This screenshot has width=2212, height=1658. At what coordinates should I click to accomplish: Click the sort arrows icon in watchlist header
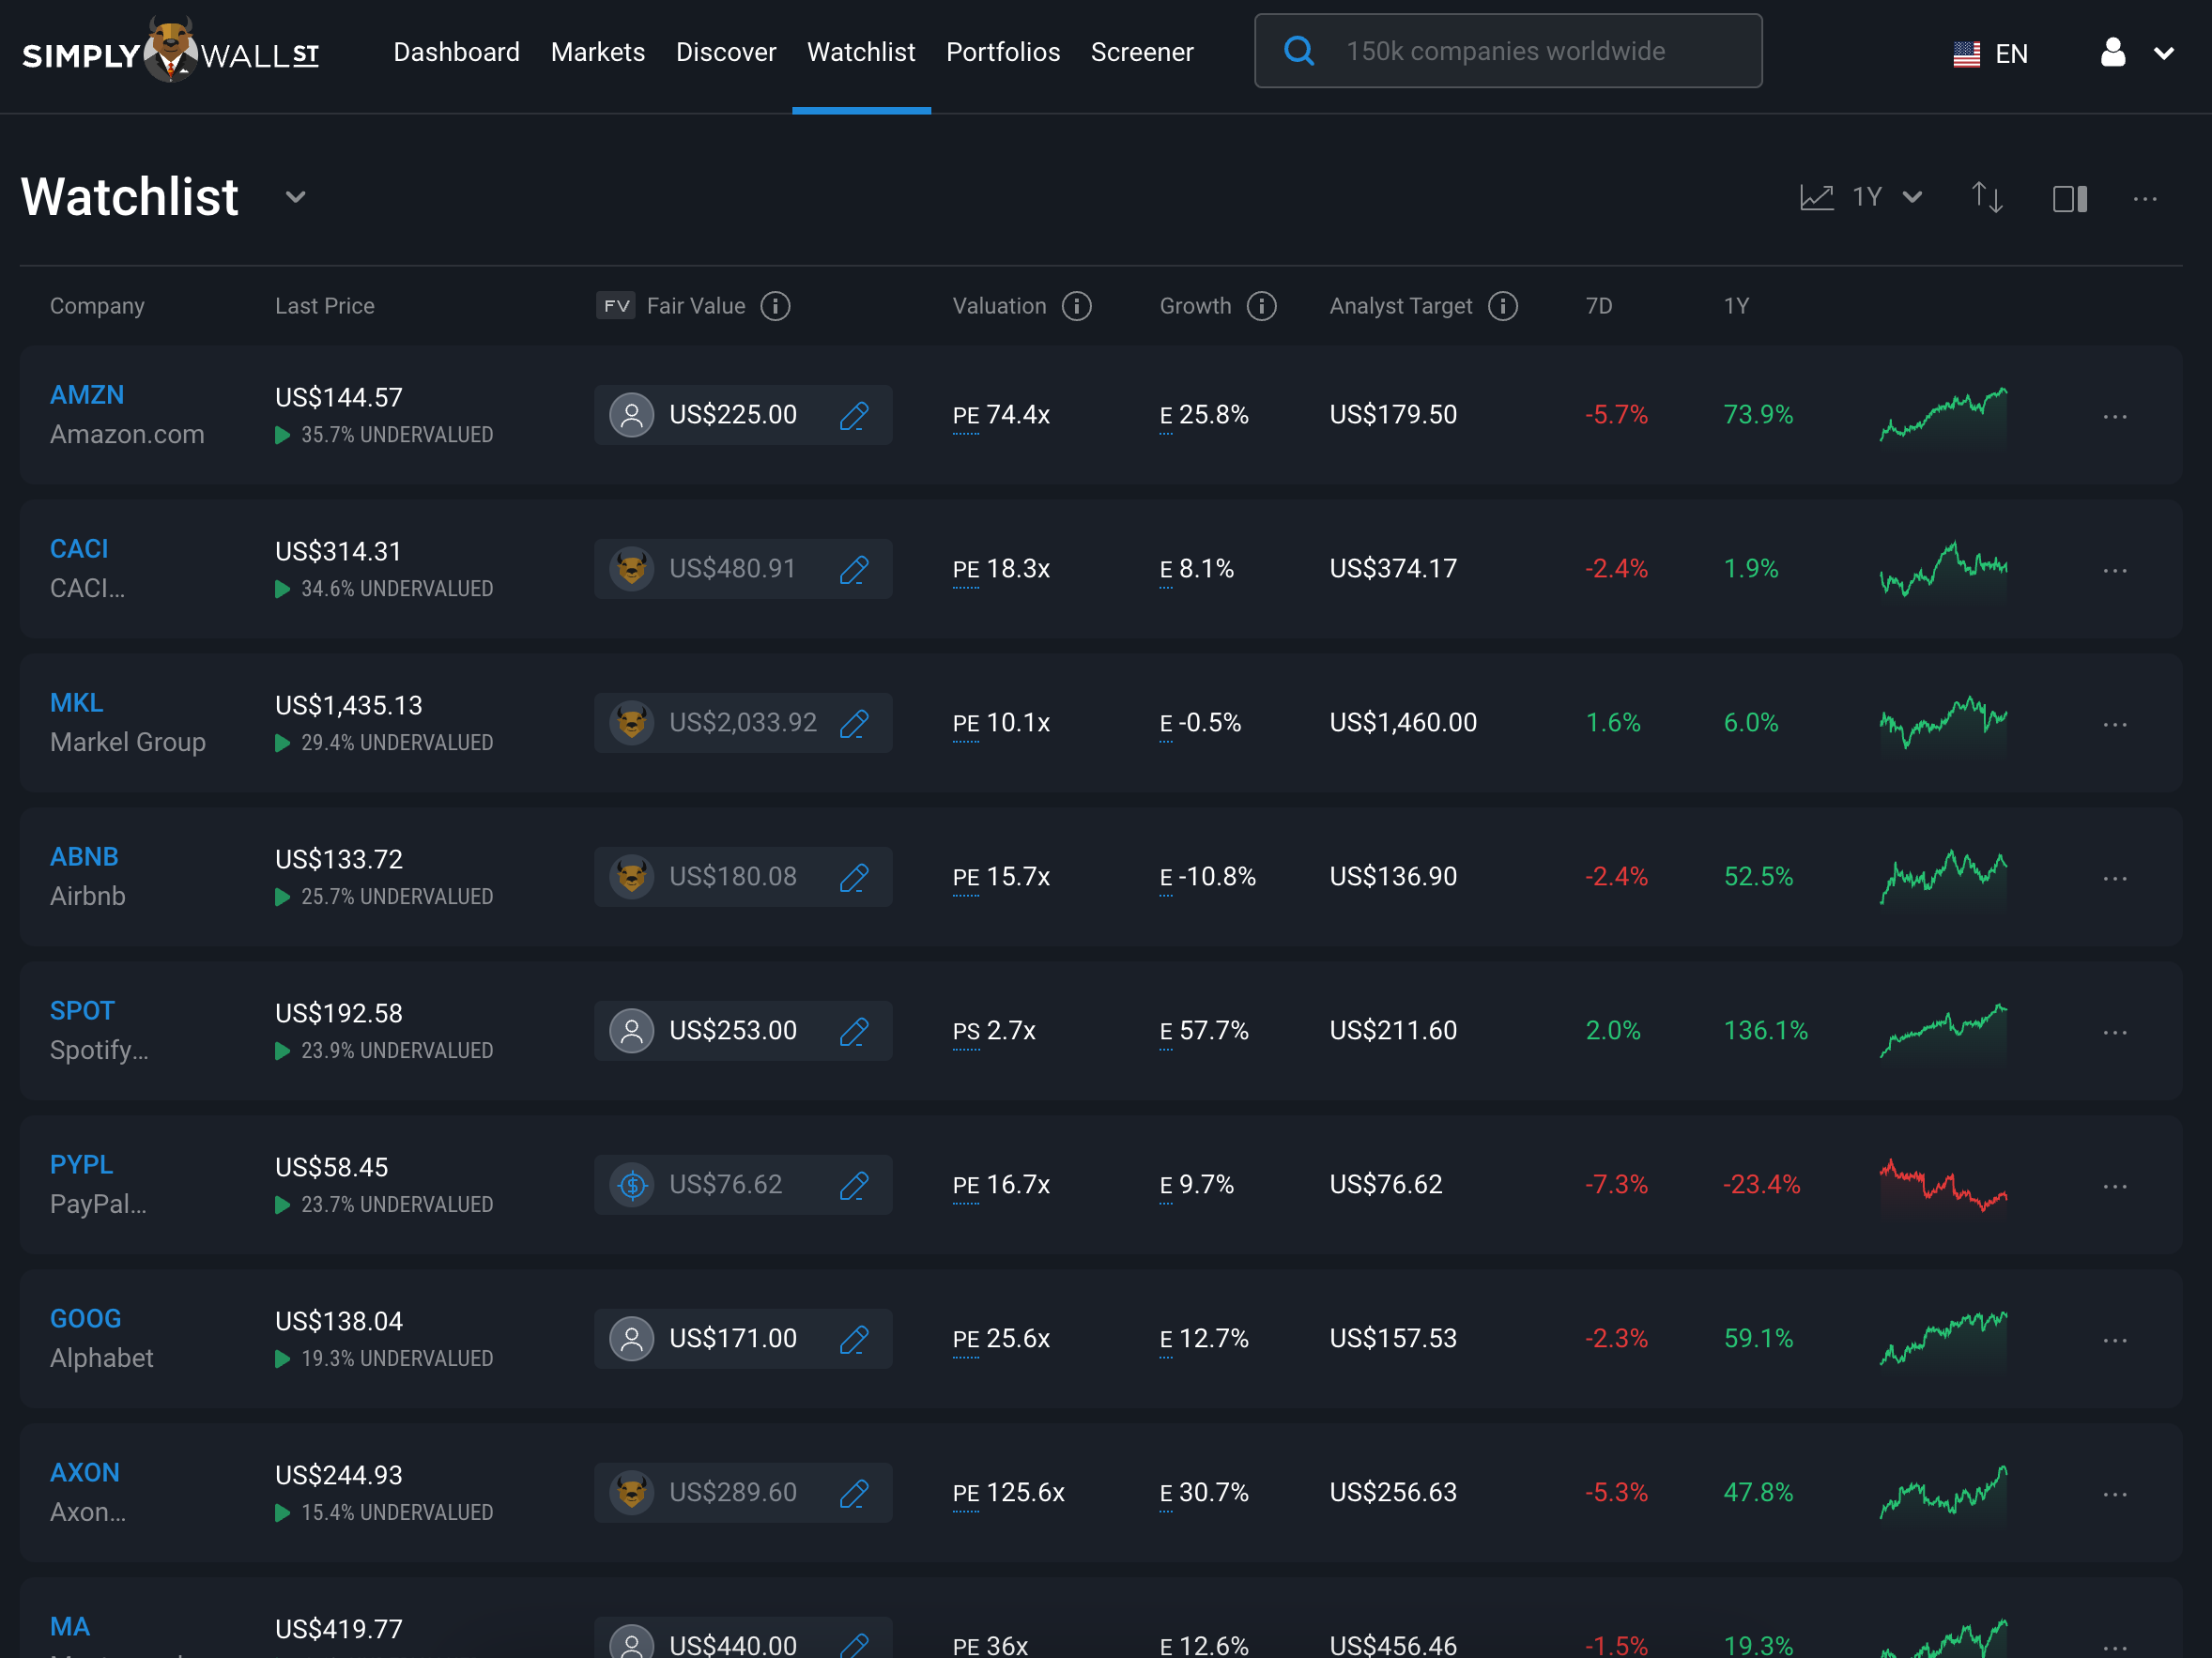tap(1986, 197)
